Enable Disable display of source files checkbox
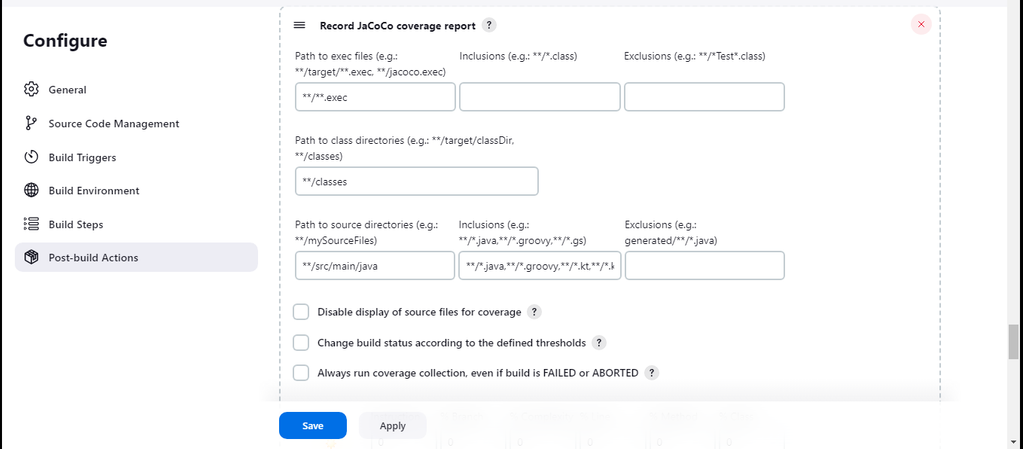The height and width of the screenshot is (449, 1023). coord(301,312)
